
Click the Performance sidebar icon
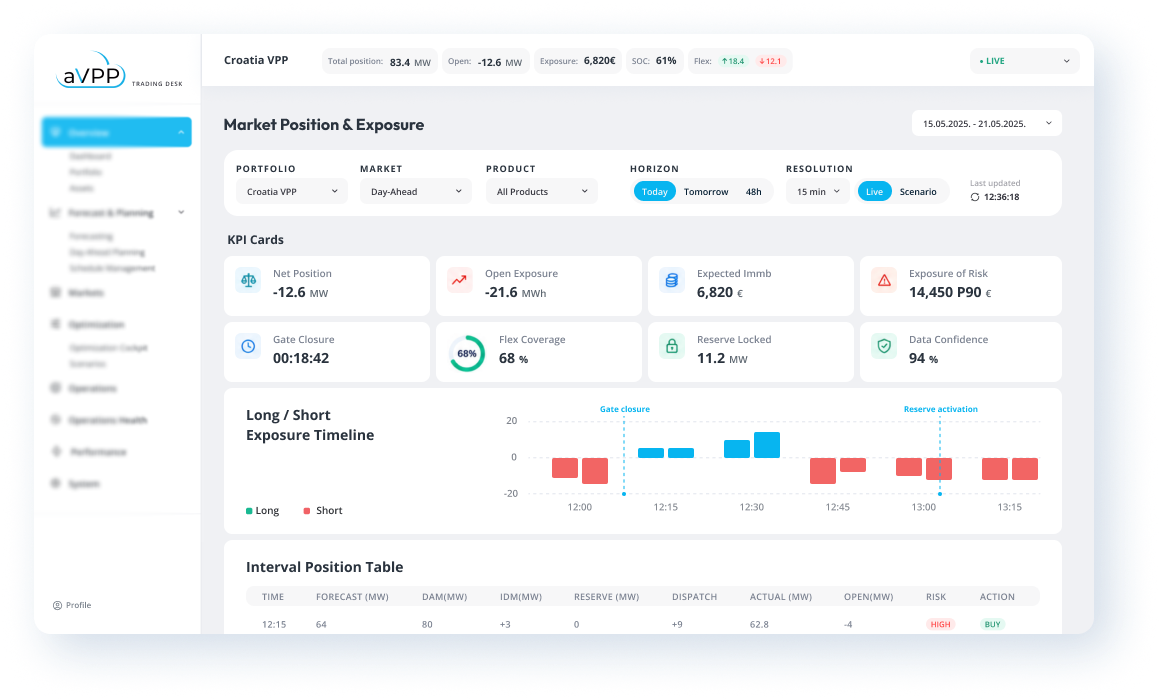pos(56,451)
